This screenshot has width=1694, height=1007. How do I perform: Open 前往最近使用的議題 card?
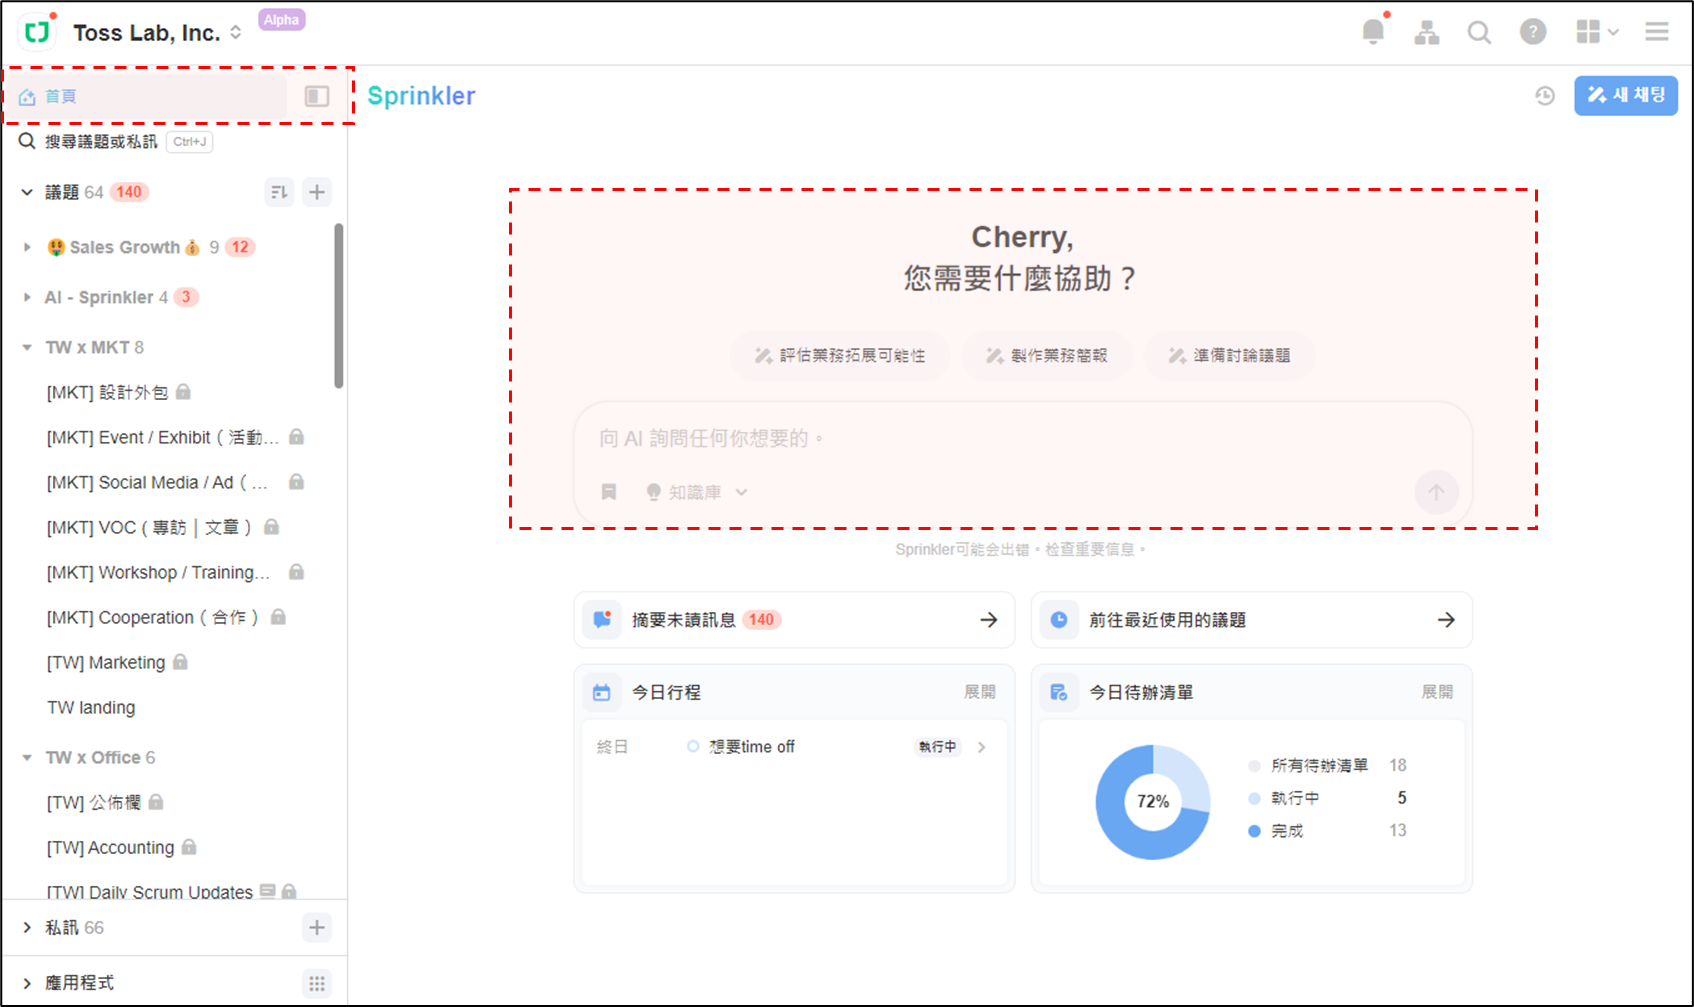pyautogui.click(x=1252, y=620)
